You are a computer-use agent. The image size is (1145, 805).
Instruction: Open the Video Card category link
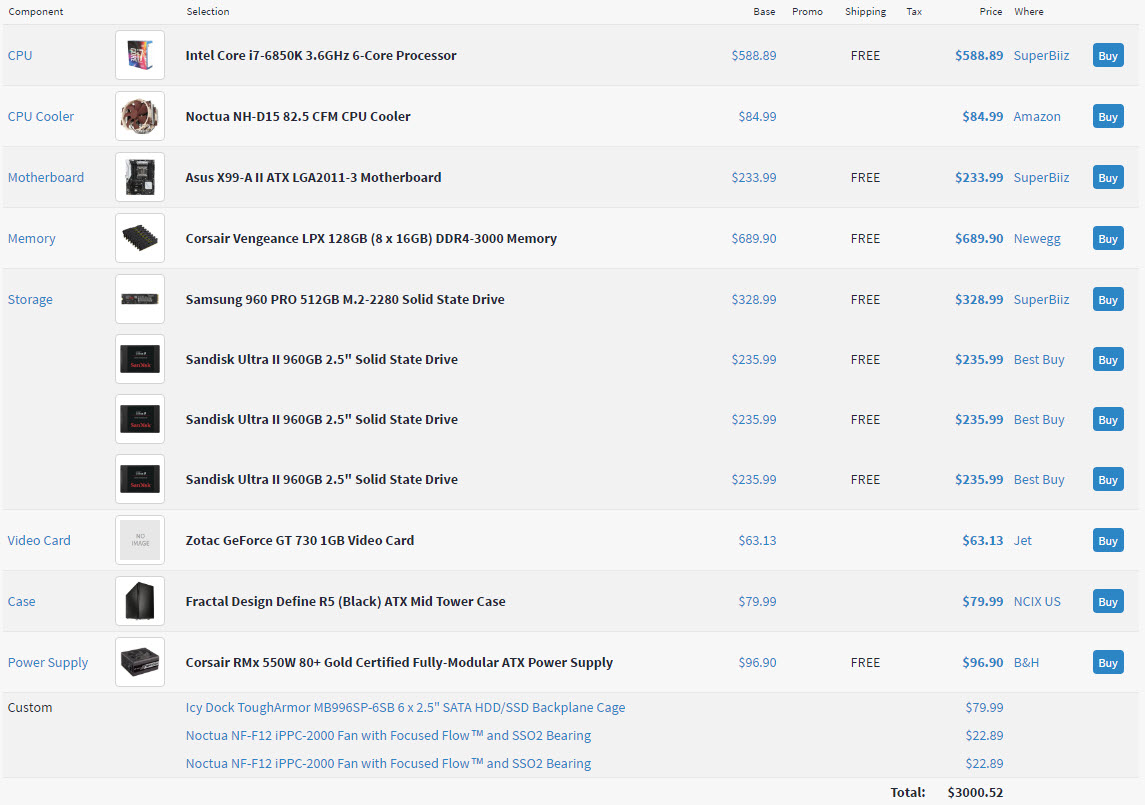pyautogui.click(x=39, y=541)
